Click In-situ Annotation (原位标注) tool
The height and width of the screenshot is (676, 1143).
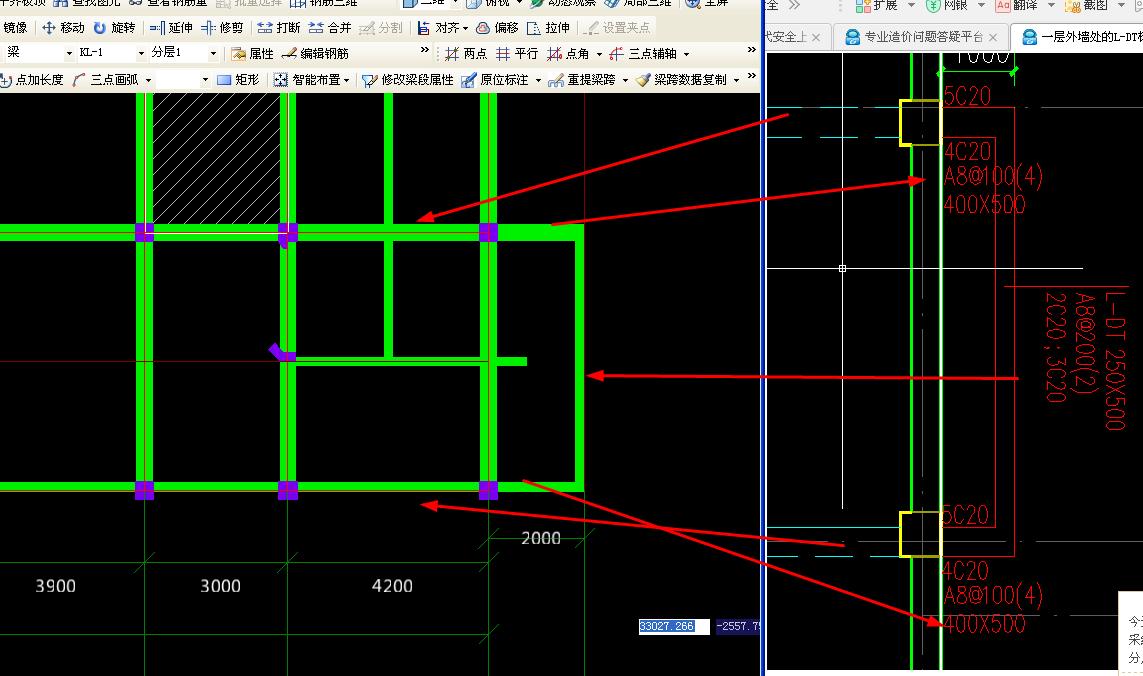tap(495, 79)
